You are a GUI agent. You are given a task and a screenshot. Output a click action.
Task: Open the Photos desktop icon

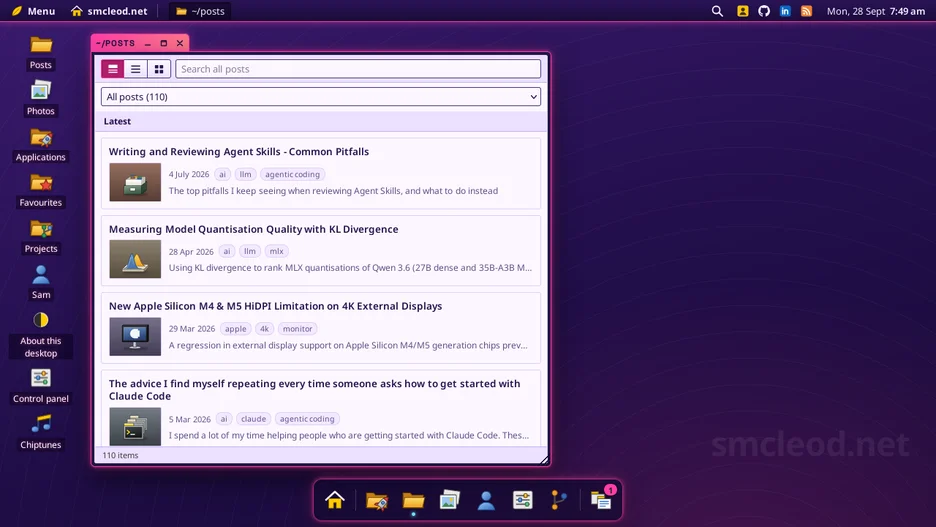click(41, 99)
